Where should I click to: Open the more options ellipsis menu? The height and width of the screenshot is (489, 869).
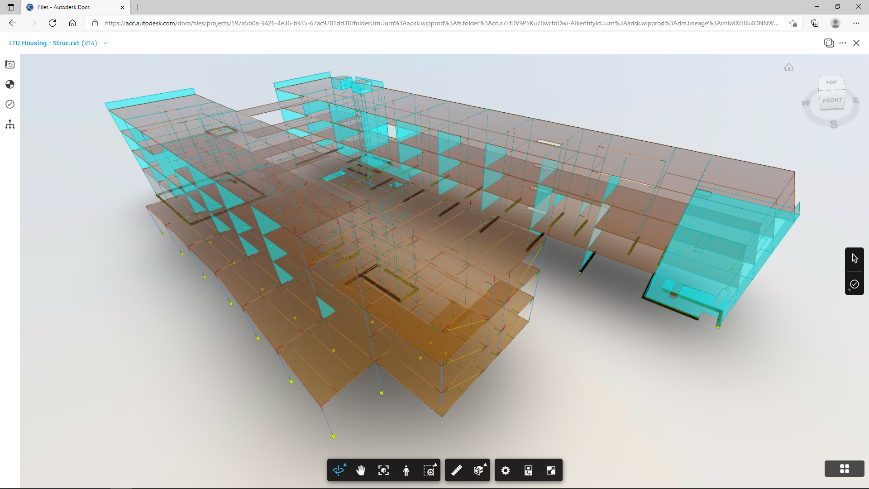point(843,43)
